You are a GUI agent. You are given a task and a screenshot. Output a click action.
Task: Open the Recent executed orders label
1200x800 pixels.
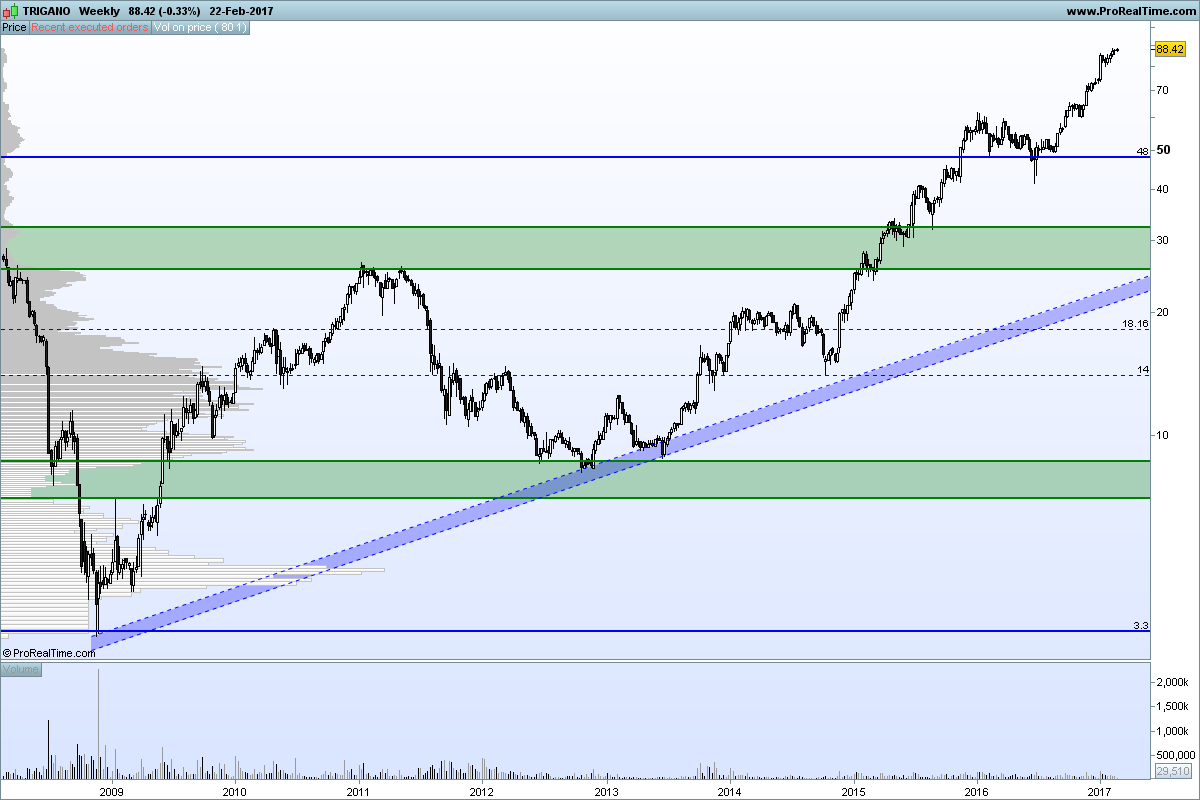(90, 27)
